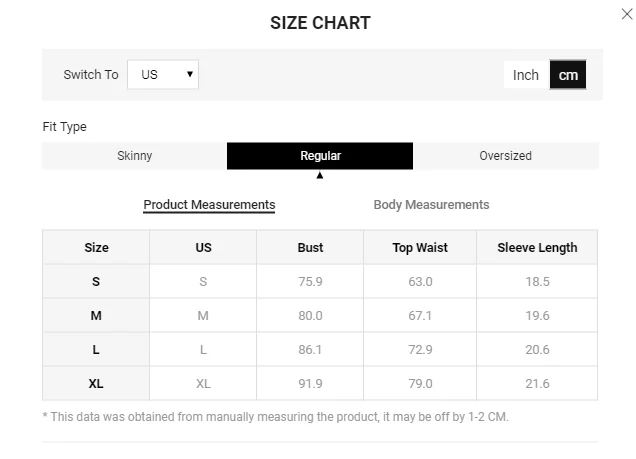Select the size M row label

click(96, 316)
